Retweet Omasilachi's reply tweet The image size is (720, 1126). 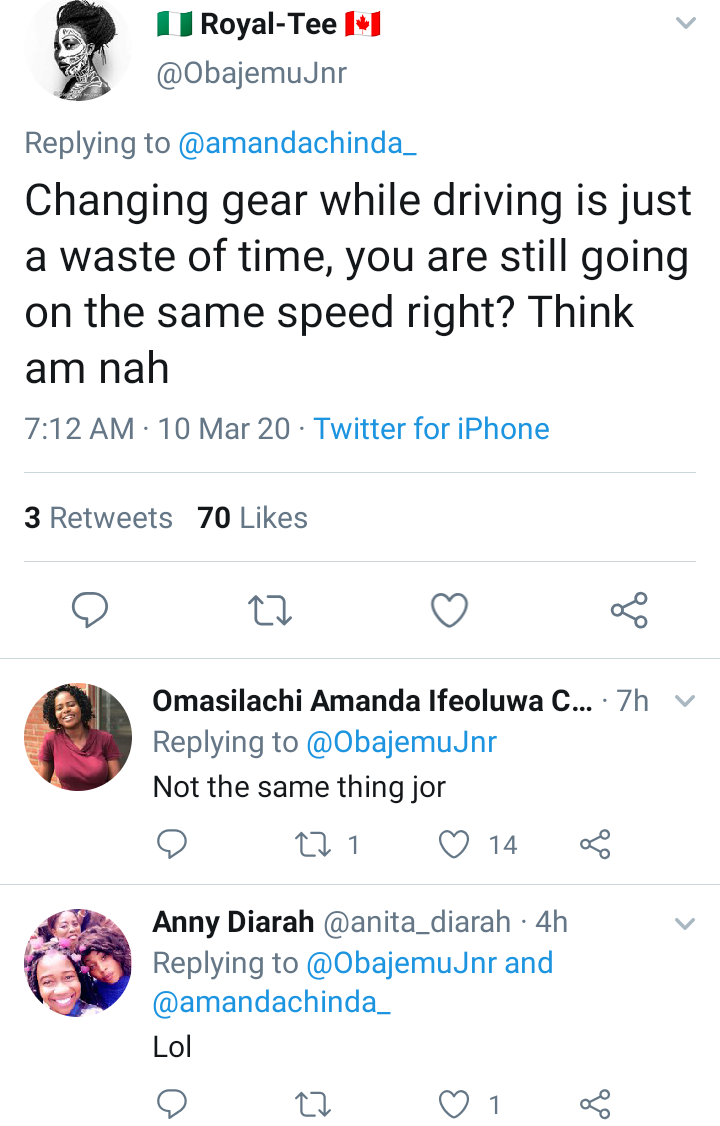tap(308, 845)
